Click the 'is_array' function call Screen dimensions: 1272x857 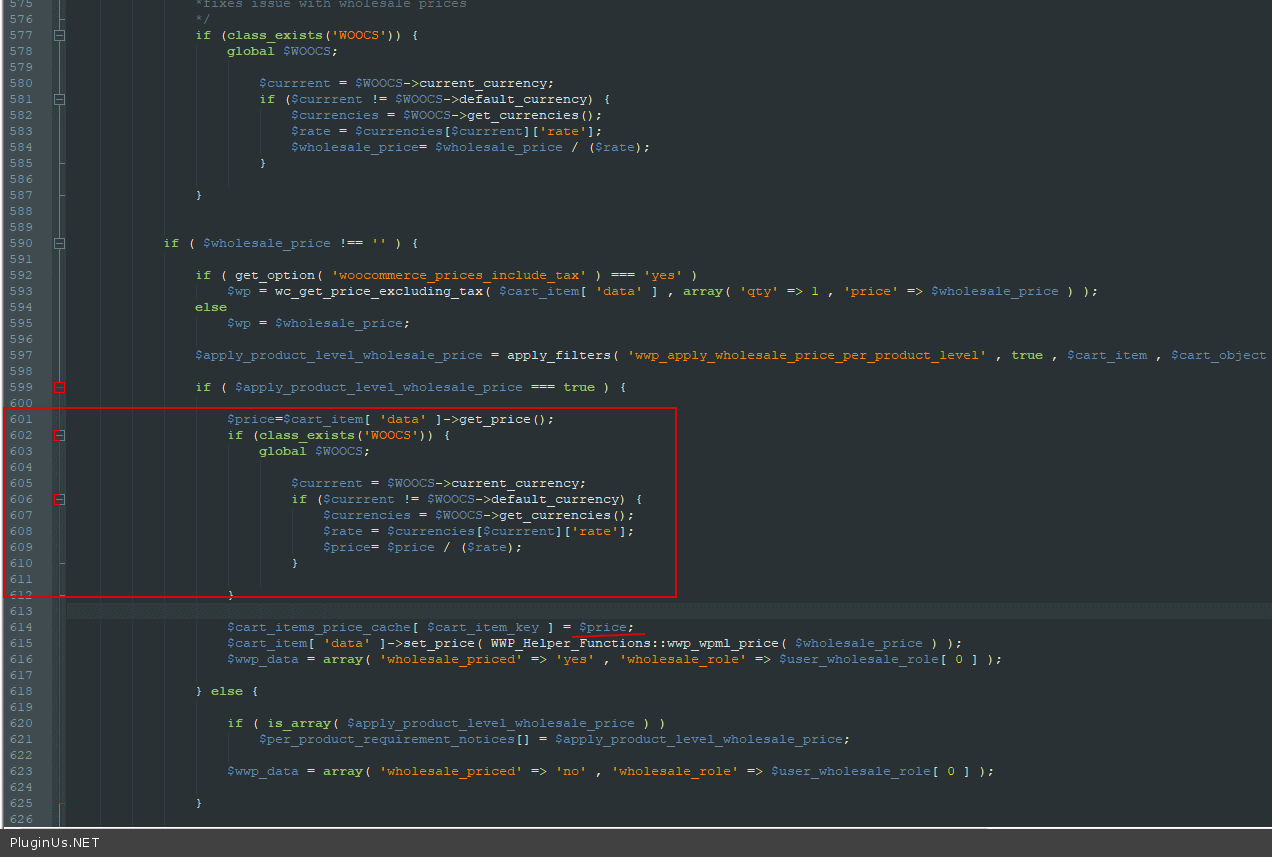(299, 723)
